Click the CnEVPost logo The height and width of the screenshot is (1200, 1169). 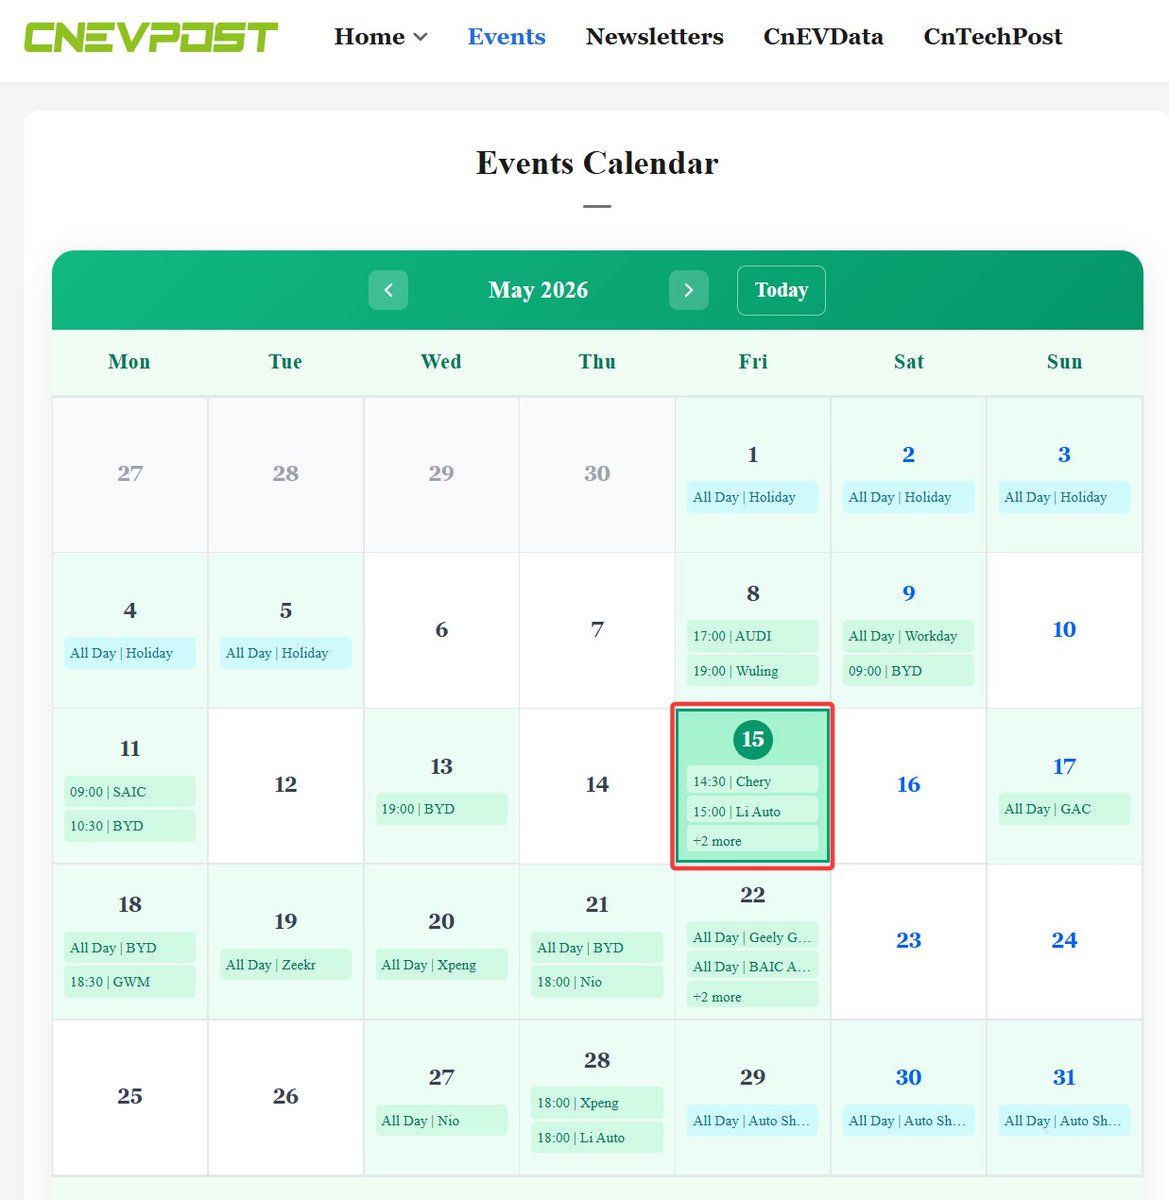pyautogui.click(x=151, y=38)
